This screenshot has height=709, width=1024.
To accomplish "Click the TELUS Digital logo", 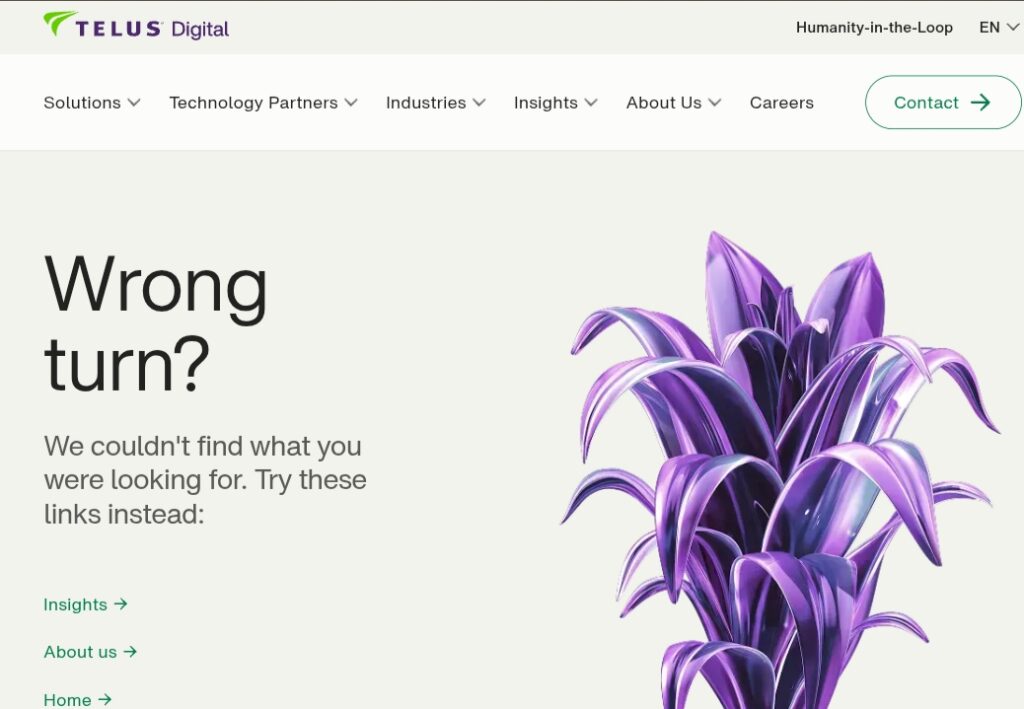I will pyautogui.click(x=136, y=26).
